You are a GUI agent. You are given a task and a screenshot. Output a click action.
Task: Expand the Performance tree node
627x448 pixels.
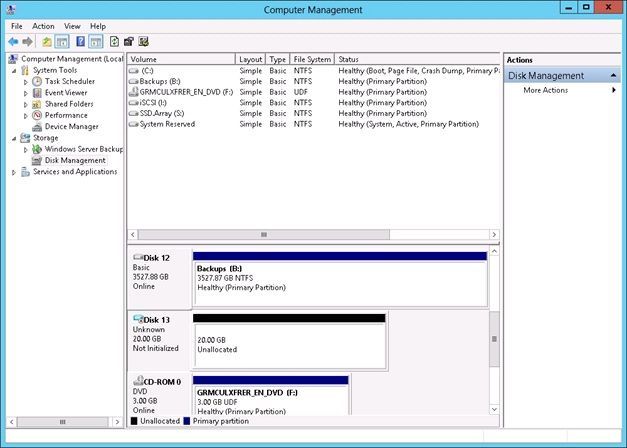point(26,116)
